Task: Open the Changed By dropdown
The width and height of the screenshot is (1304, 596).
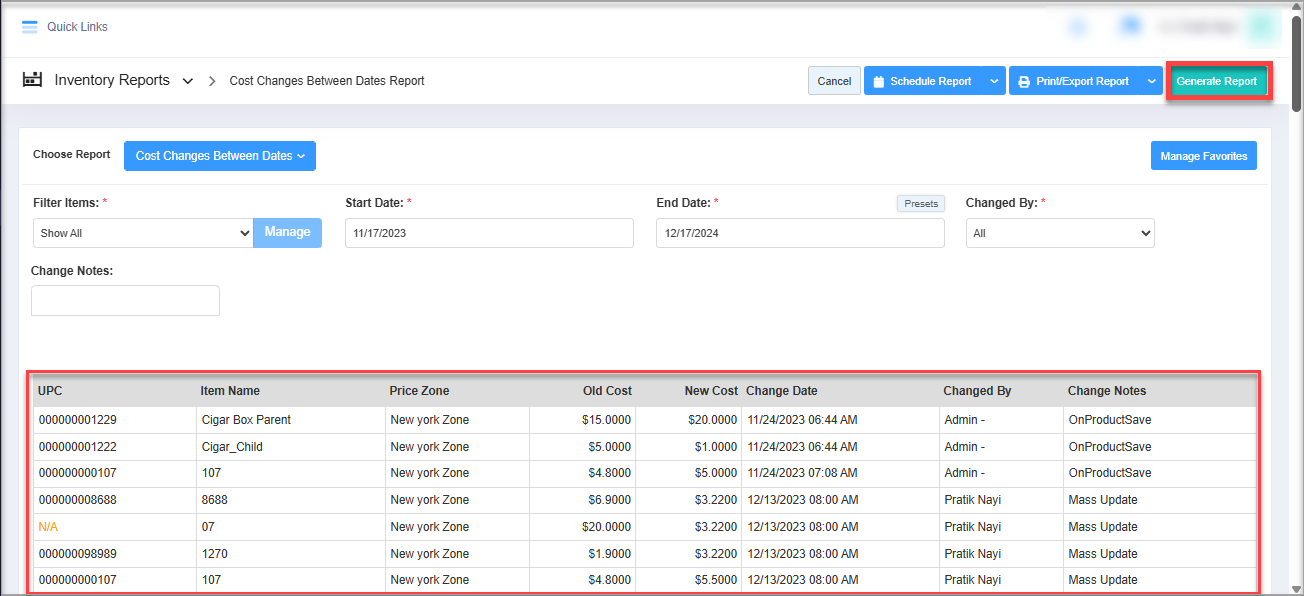Action: (1059, 233)
